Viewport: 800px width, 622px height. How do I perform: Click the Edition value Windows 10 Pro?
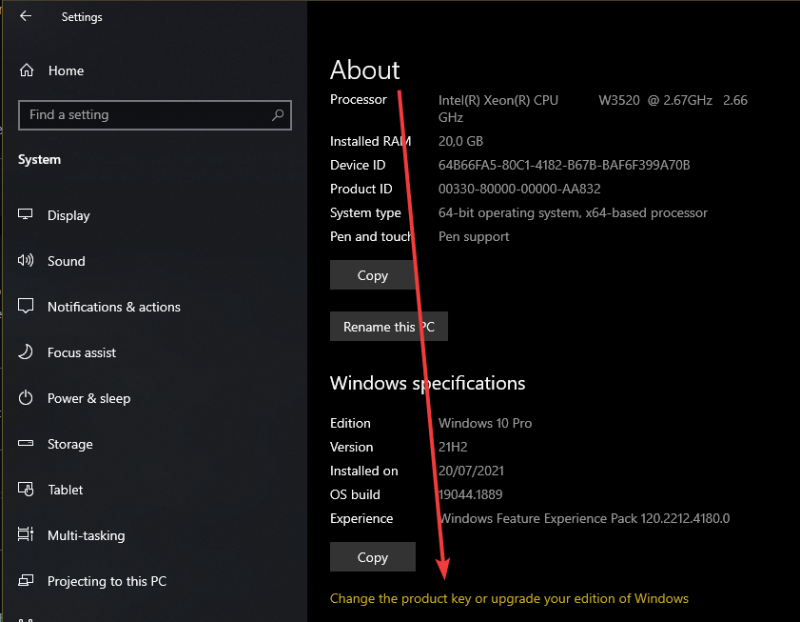coord(485,423)
